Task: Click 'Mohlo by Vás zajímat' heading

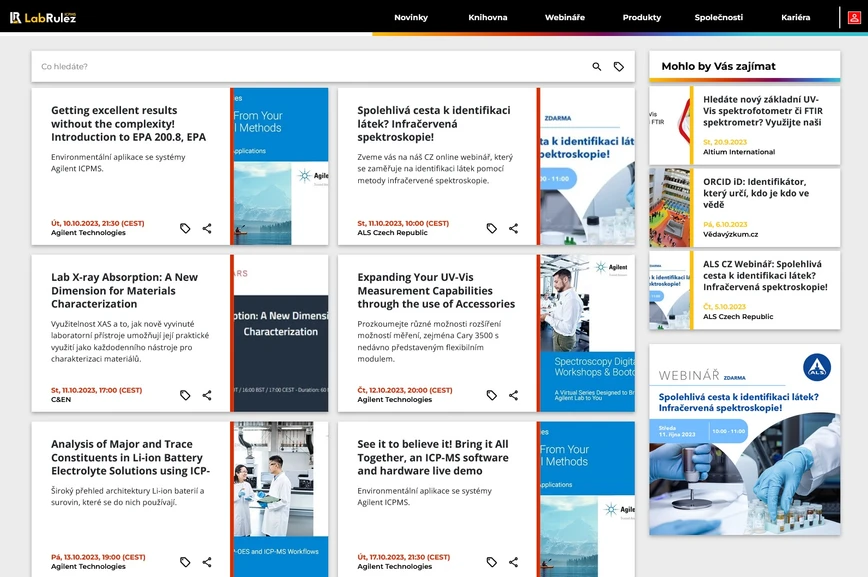Action: (x=719, y=66)
